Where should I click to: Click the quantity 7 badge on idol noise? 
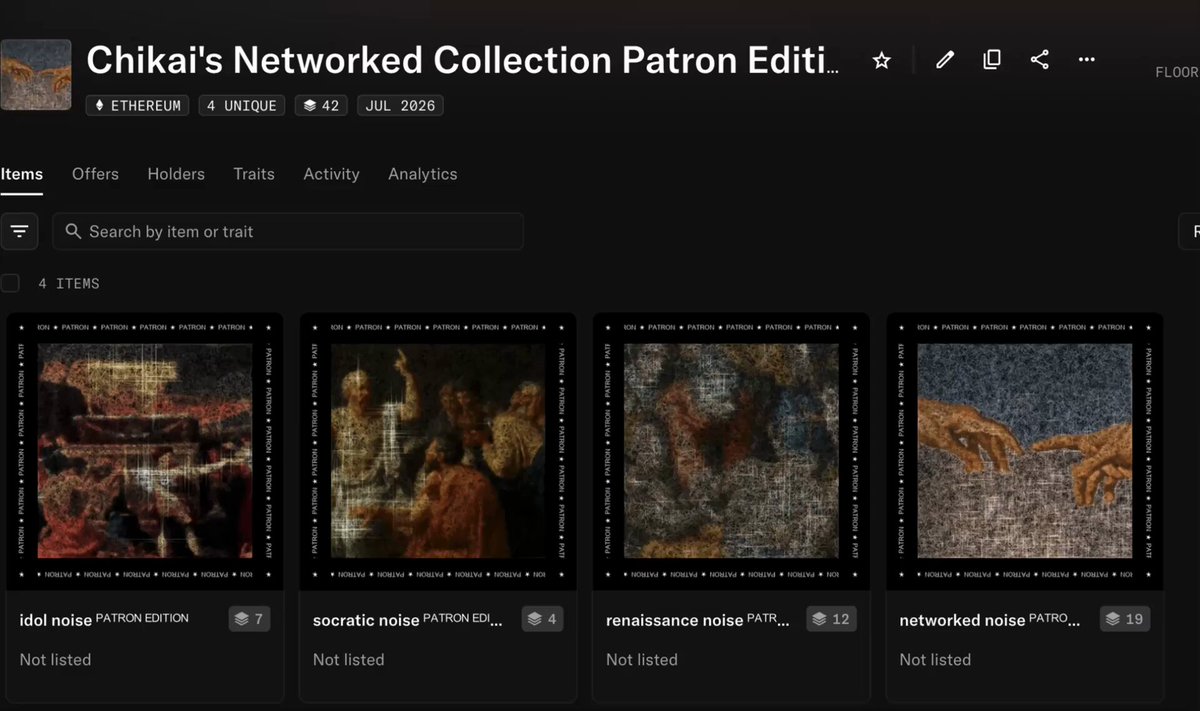[x=249, y=619]
